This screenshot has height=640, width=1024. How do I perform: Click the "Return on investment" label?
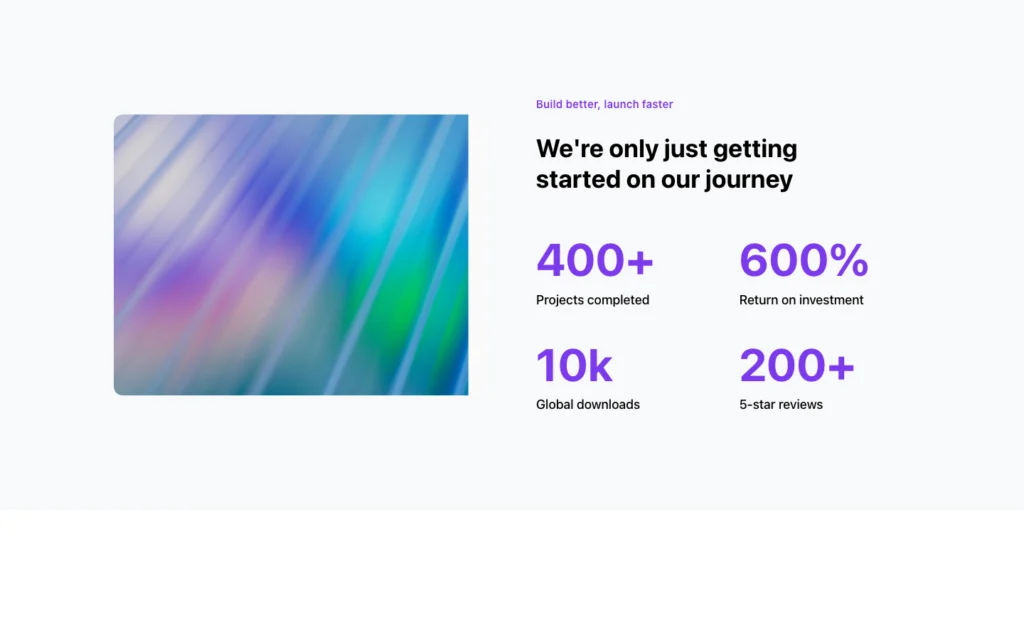click(801, 300)
